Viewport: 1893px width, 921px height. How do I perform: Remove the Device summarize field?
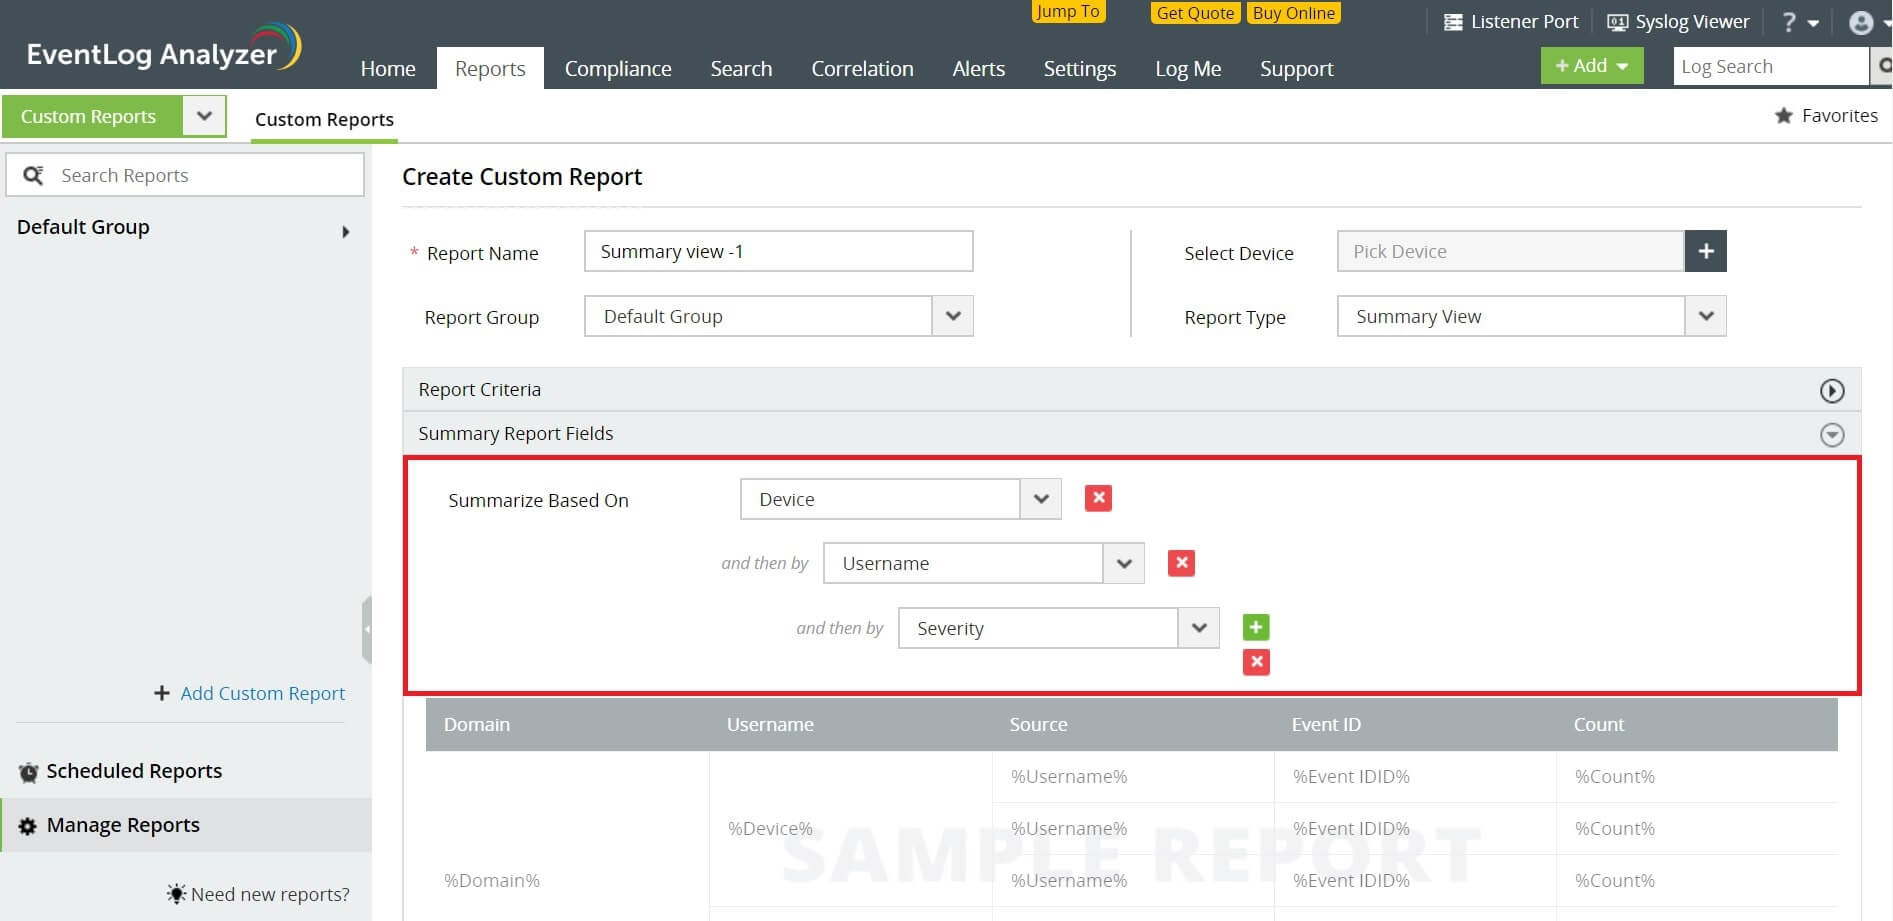tap(1098, 498)
